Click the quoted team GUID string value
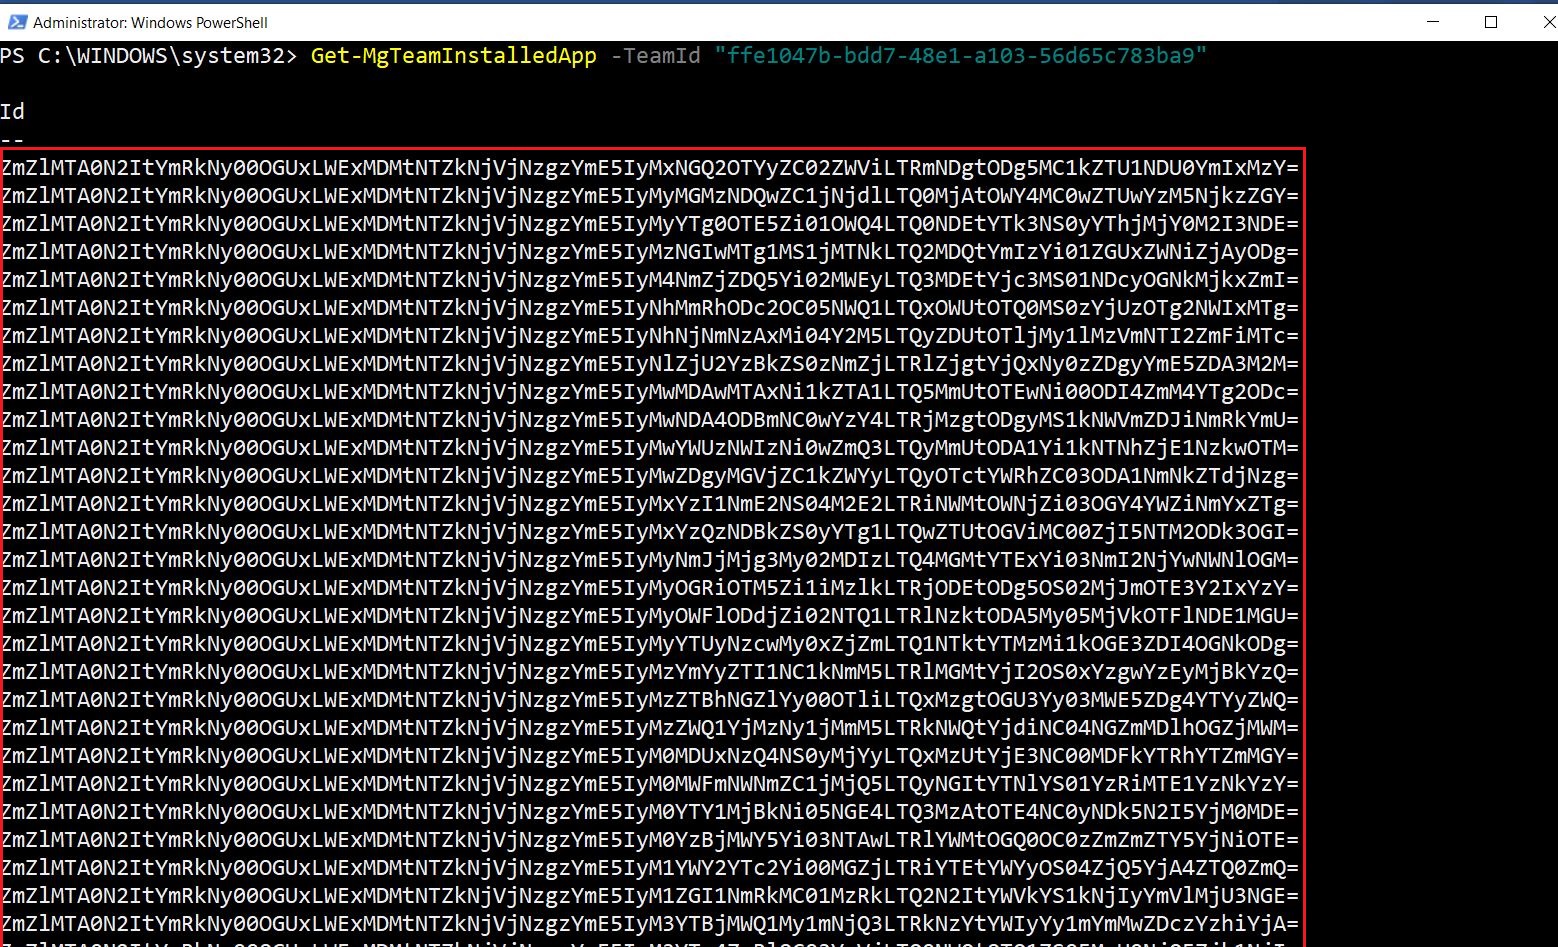The height and width of the screenshot is (947, 1558). 960,56
